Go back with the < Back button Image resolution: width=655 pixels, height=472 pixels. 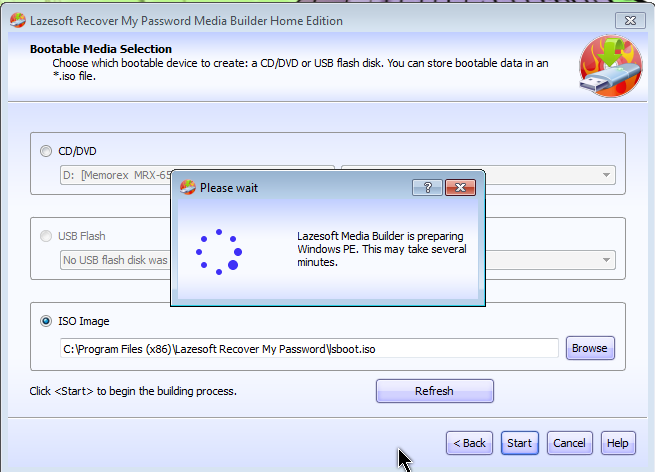[x=470, y=443]
